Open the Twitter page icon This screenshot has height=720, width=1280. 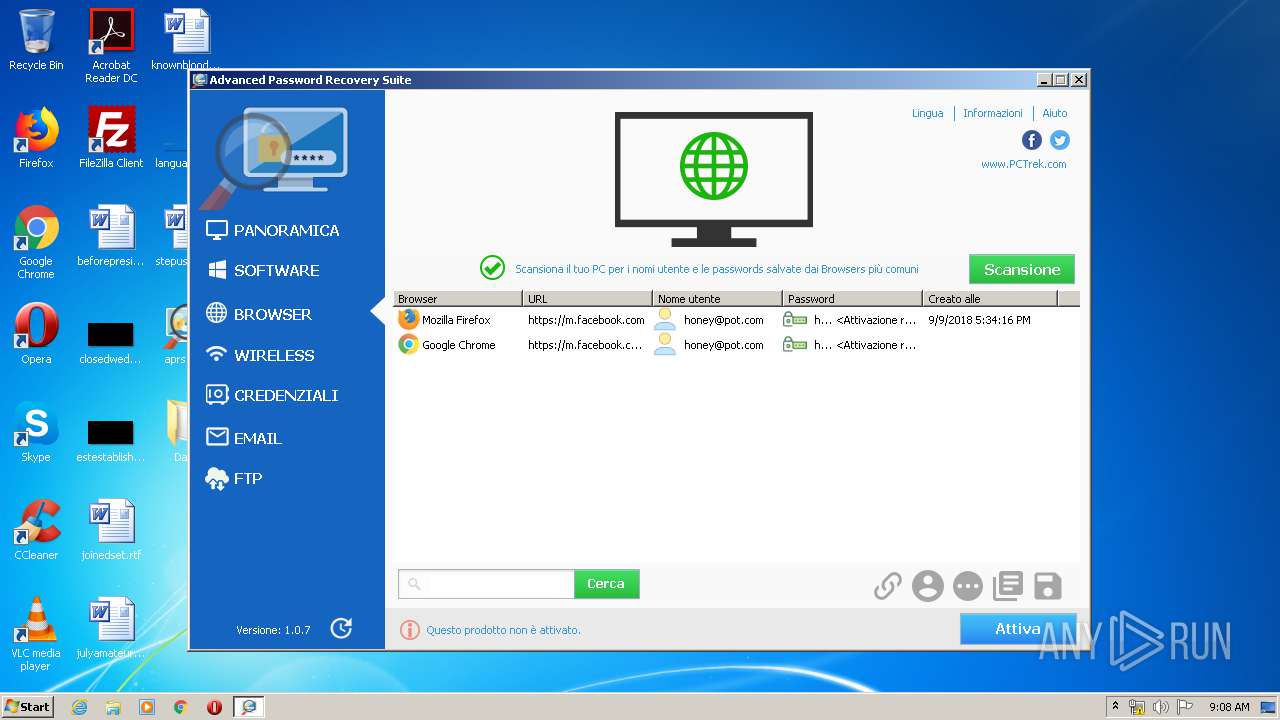(x=1060, y=140)
